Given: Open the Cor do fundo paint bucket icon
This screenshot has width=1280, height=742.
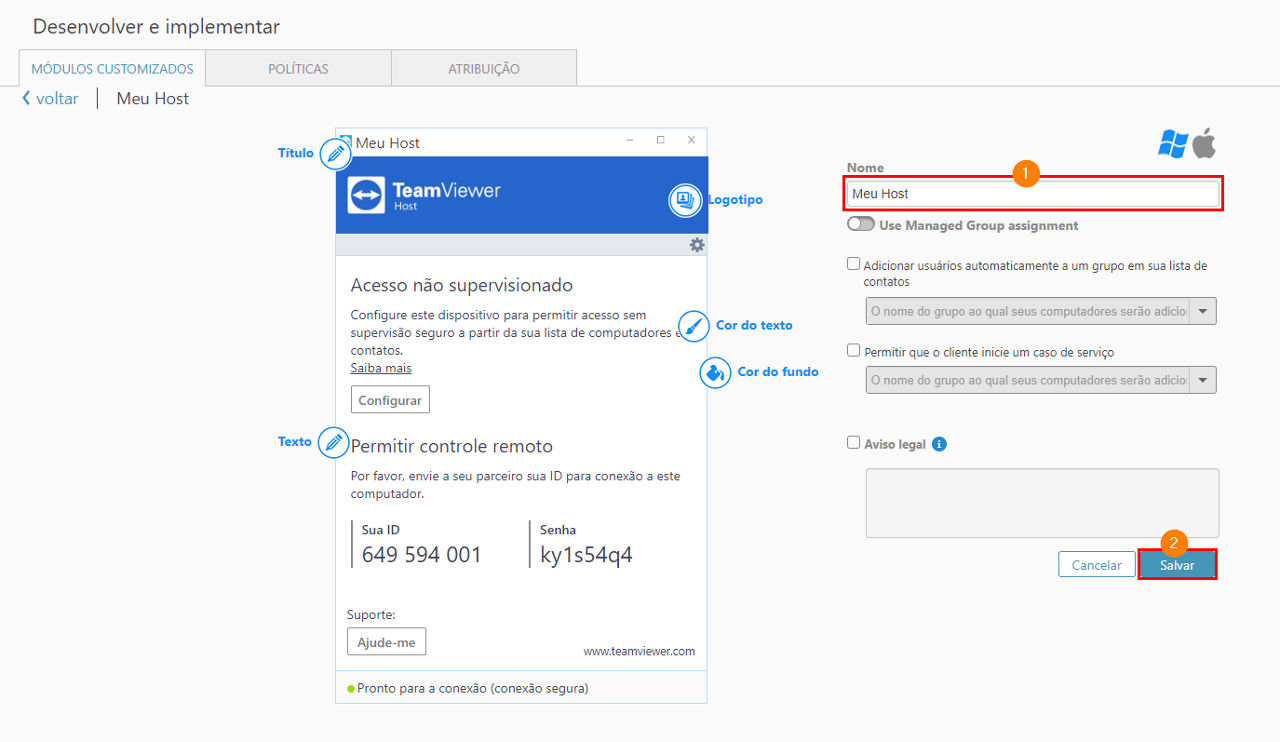Looking at the screenshot, I should click(715, 373).
